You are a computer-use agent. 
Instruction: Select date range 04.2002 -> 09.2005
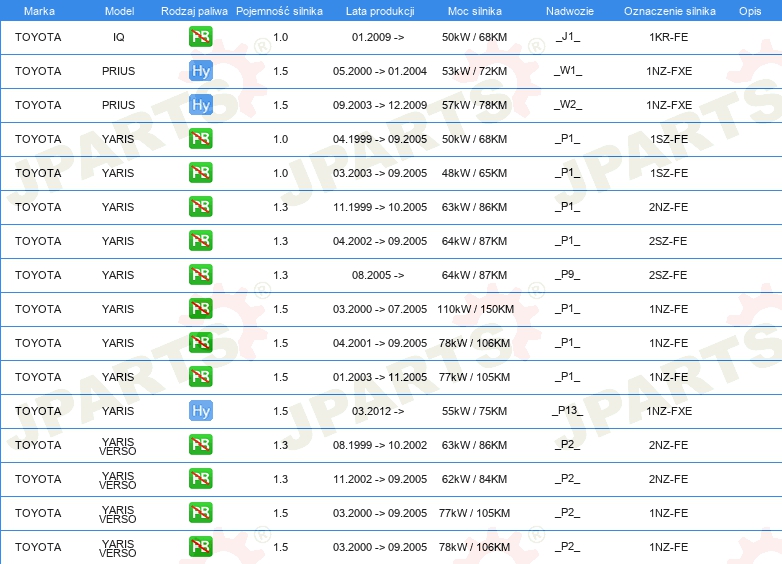pos(380,240)
